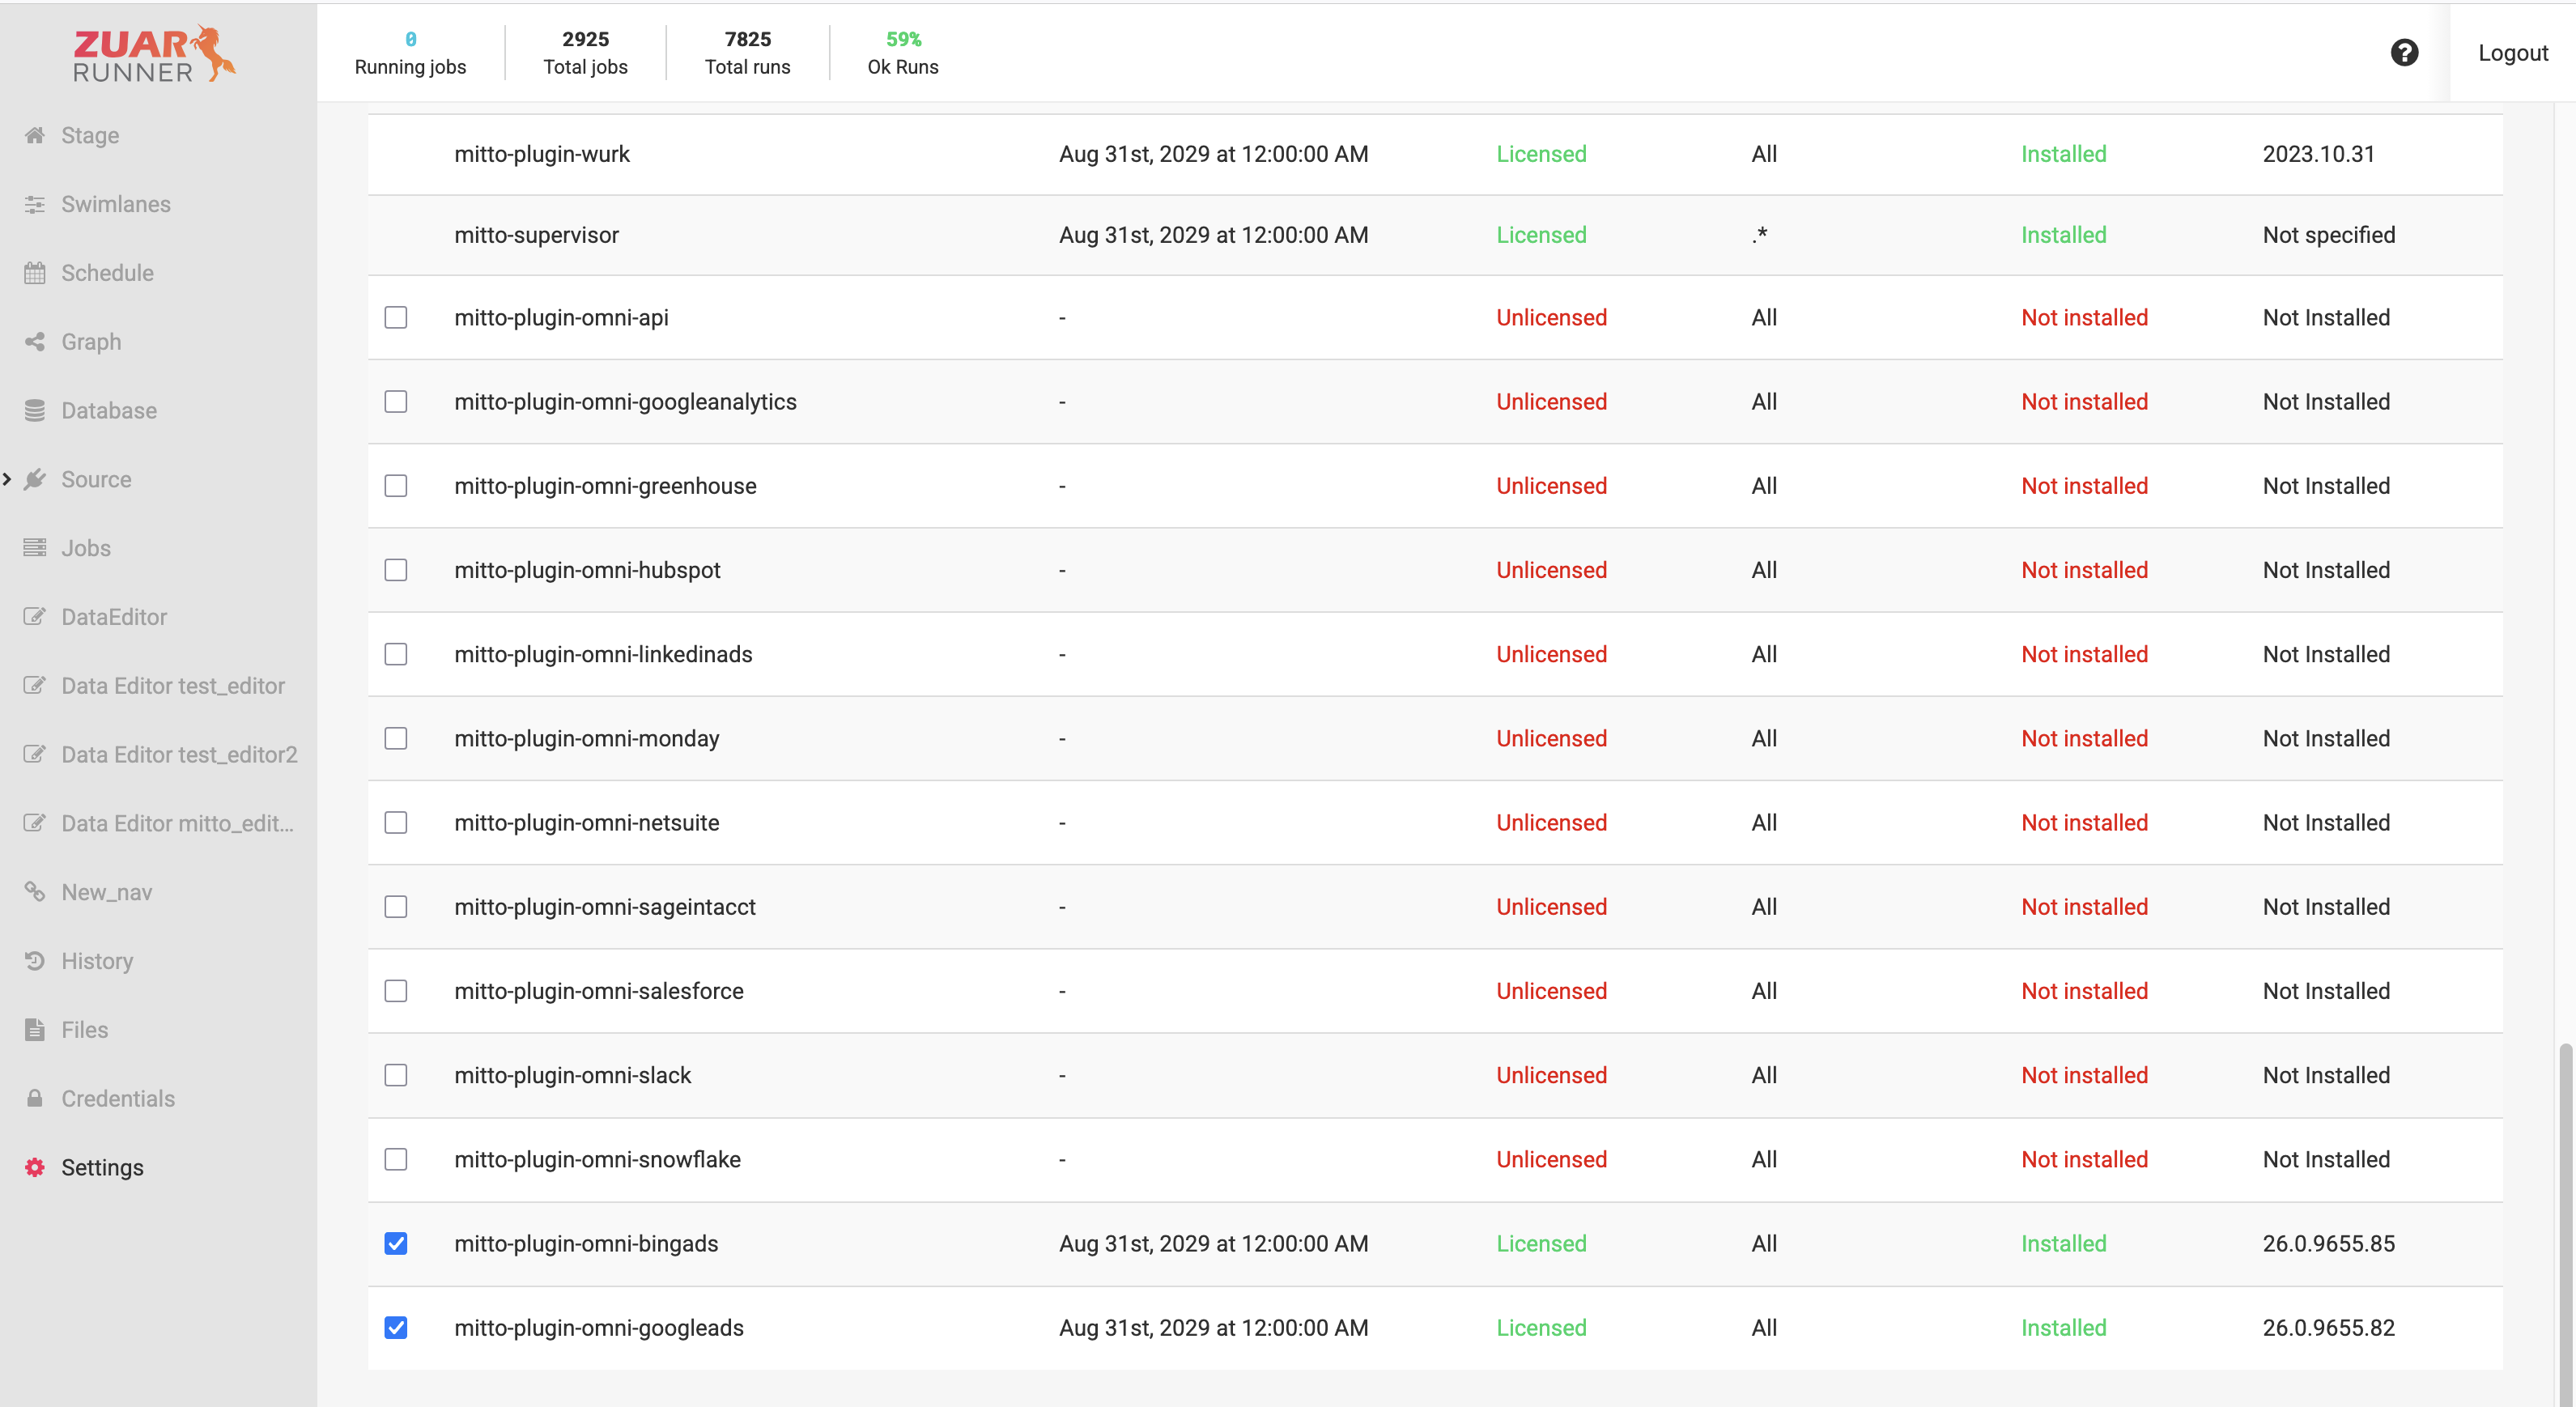Uncheck the mitto-plugin-omni-googleads checkbox
Viewport: 2576px width, 1407px height.
coord(396,1327)
